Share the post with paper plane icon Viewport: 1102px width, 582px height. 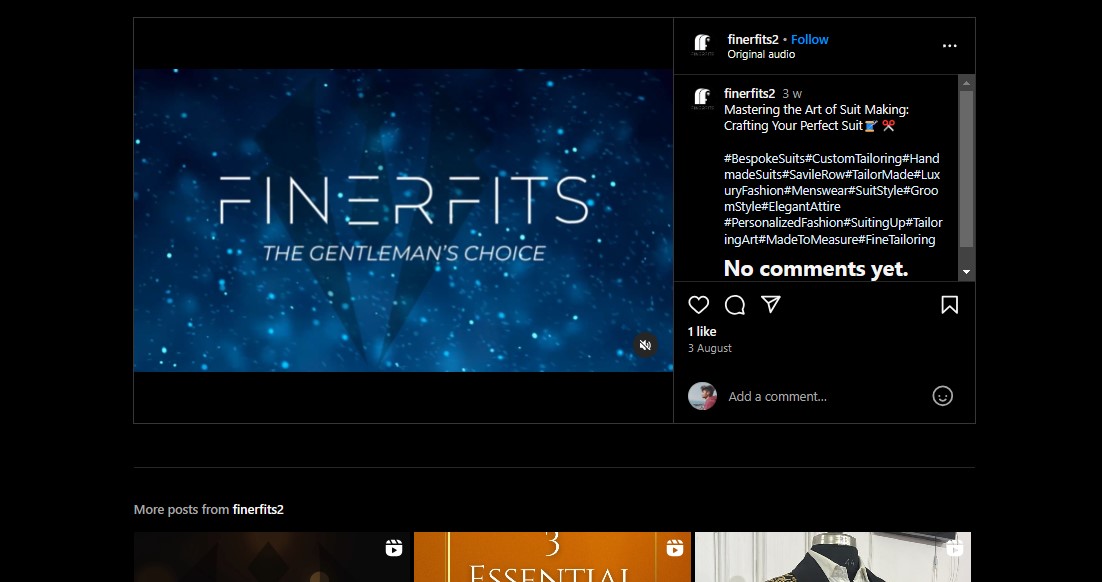point(771,304)
